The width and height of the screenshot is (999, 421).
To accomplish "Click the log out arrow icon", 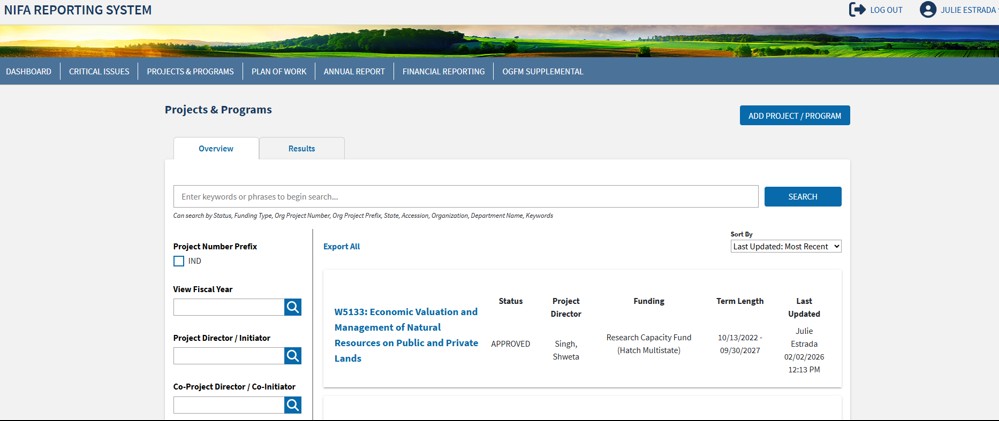I will (x=857, y=10).
